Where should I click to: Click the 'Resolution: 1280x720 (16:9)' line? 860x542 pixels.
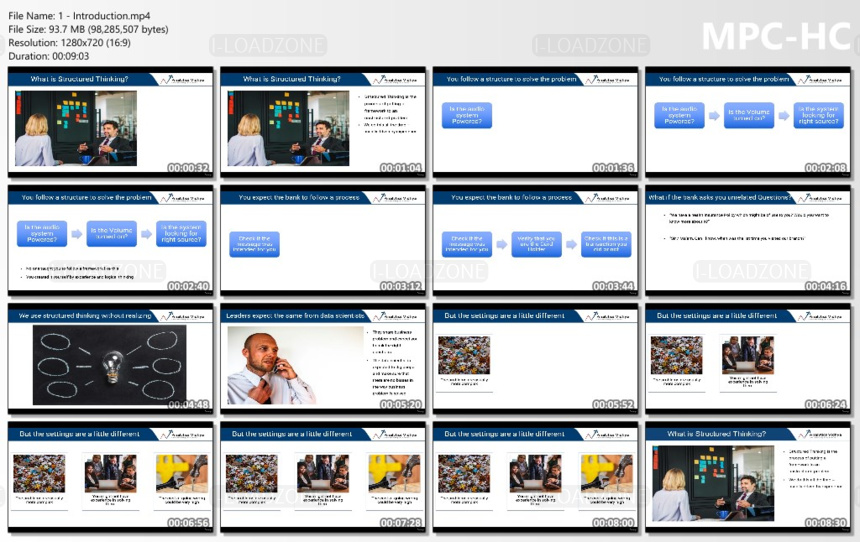coord(69,42)
